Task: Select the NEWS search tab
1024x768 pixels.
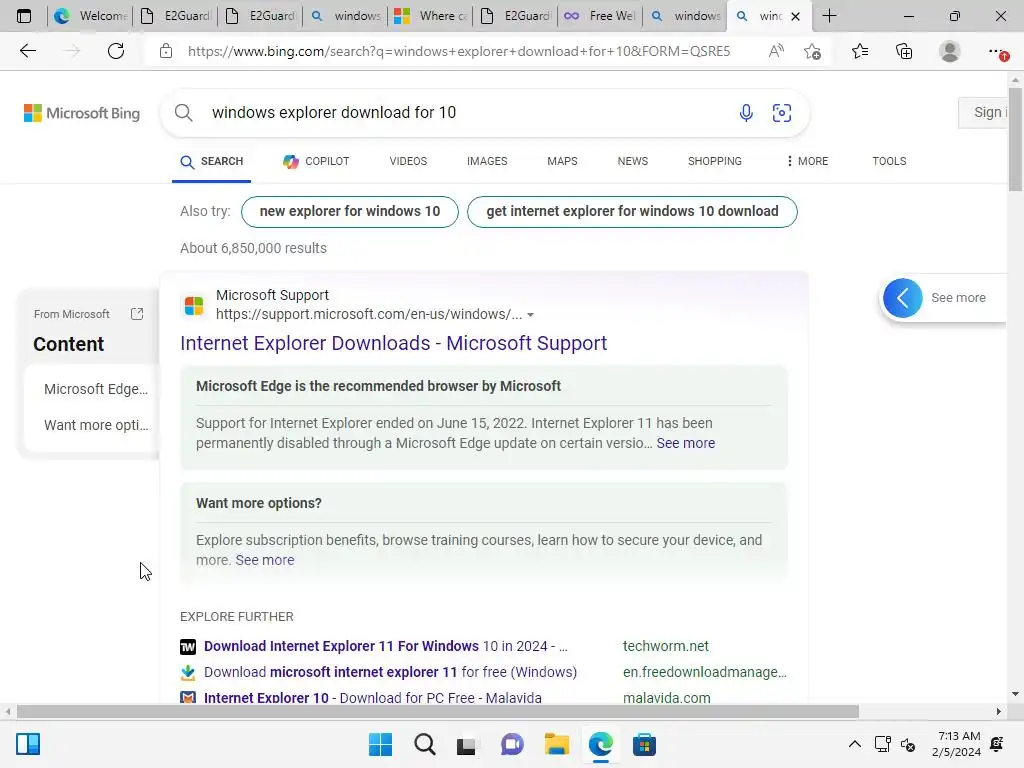Action: click(x=633, y=161)
